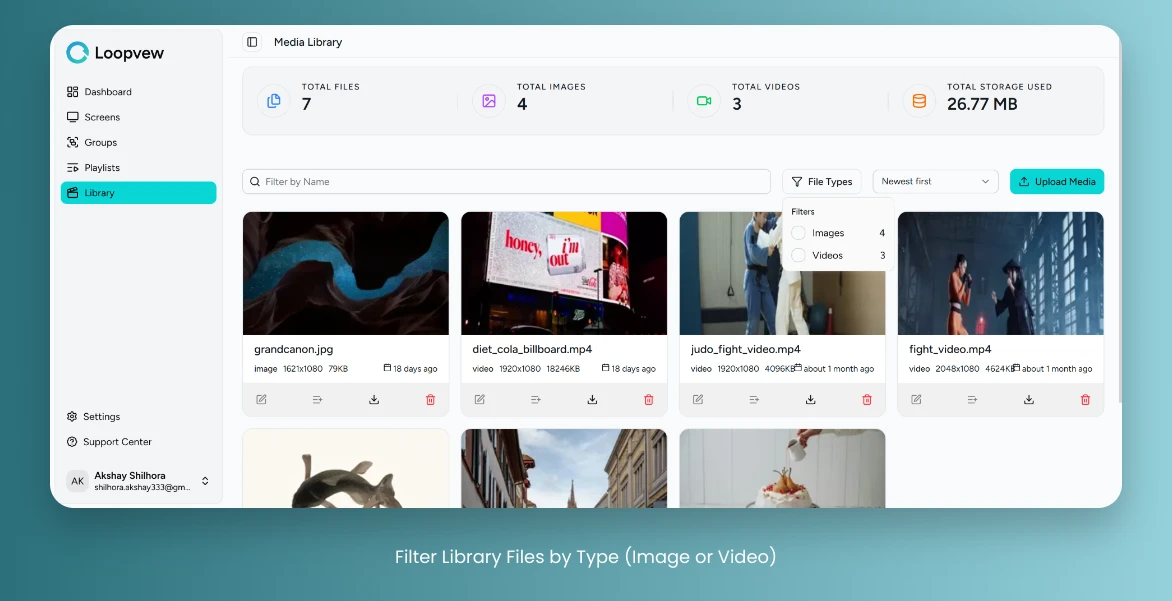Screen dimensions: 1172x601
Task: Focus the Filter by Name search field
Action: (506, 182)
